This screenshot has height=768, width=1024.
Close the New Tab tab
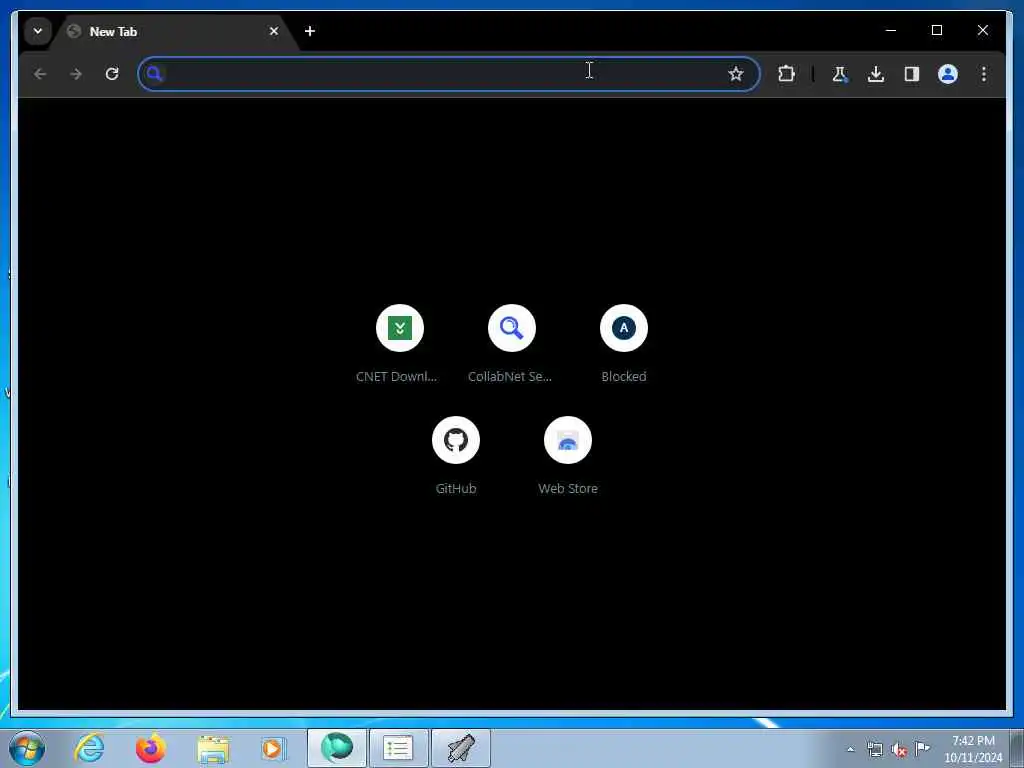(274, 31)
